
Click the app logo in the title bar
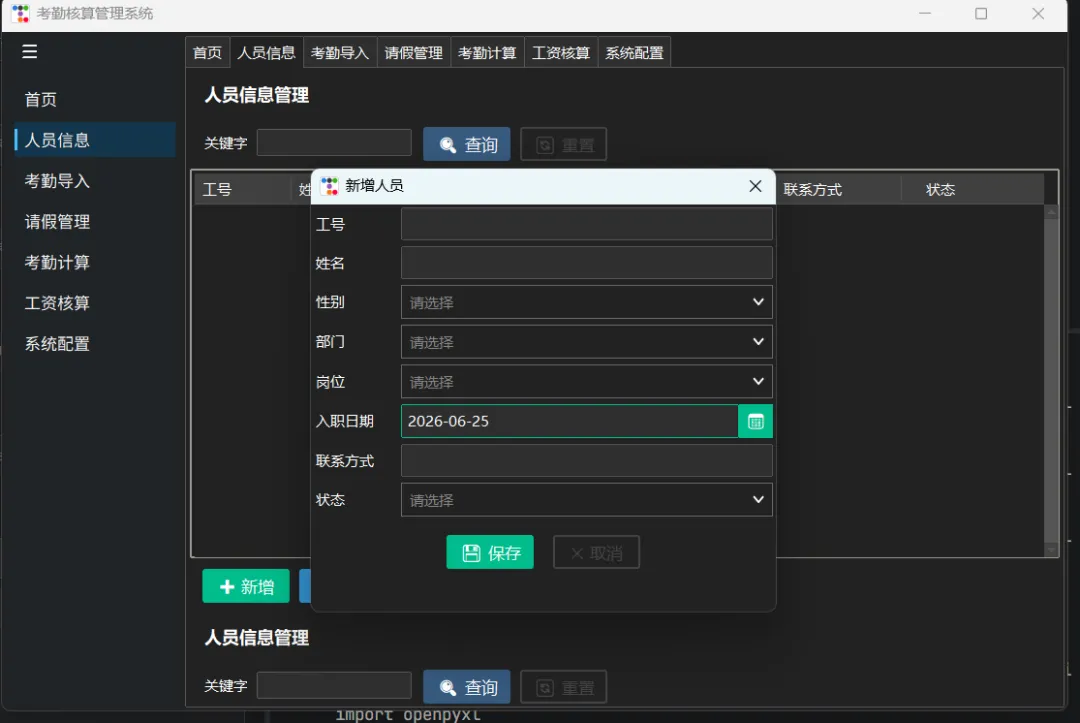click(x=21, y=14)
